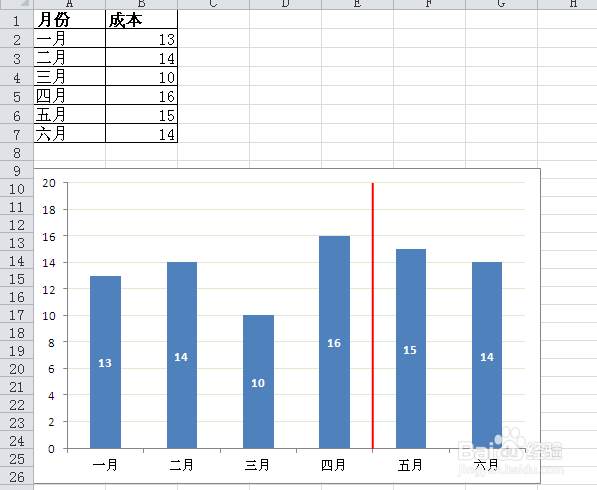Select row header 20

coord(17,369)
